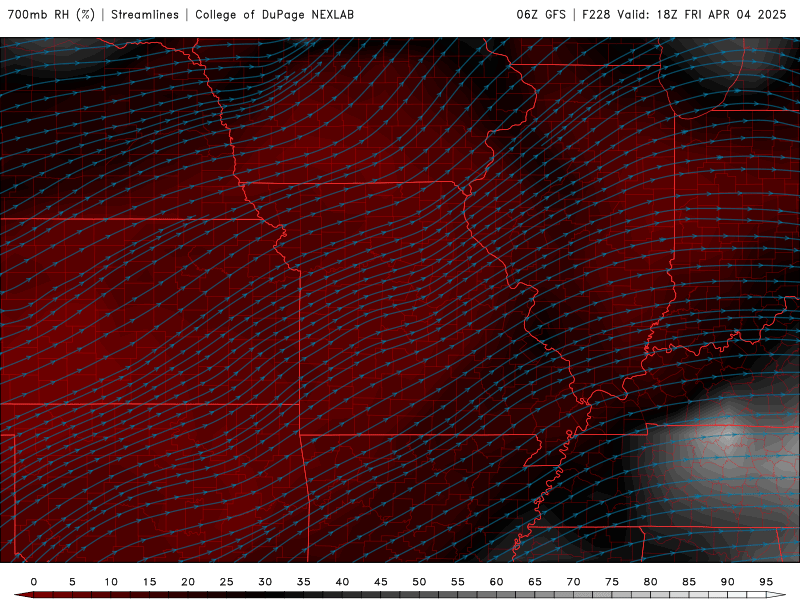Click the '40' label on color scale
This screenshot has width=800, height=600.
[x=342, y=582]
